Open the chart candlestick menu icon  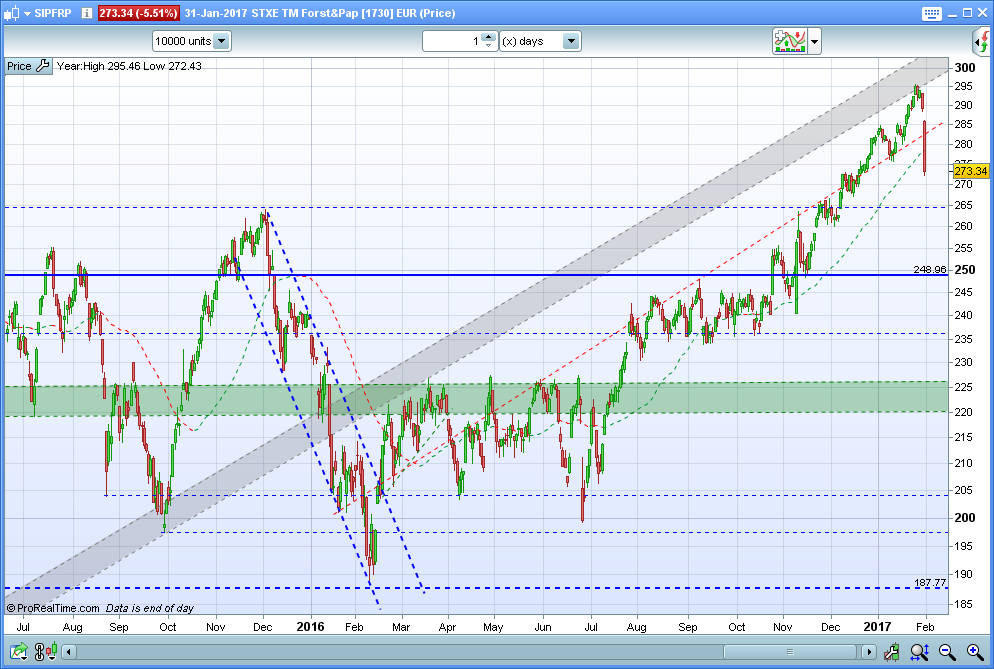coord(12,13)
